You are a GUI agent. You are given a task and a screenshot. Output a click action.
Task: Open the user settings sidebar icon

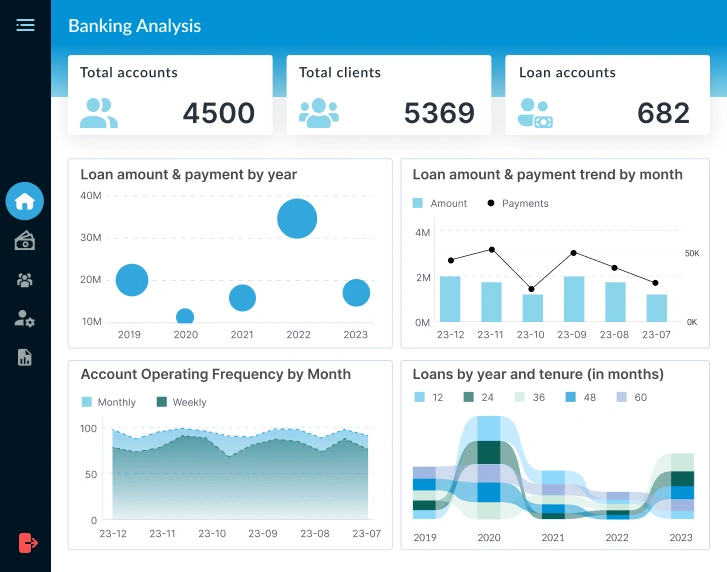click(x=25, y=319)
